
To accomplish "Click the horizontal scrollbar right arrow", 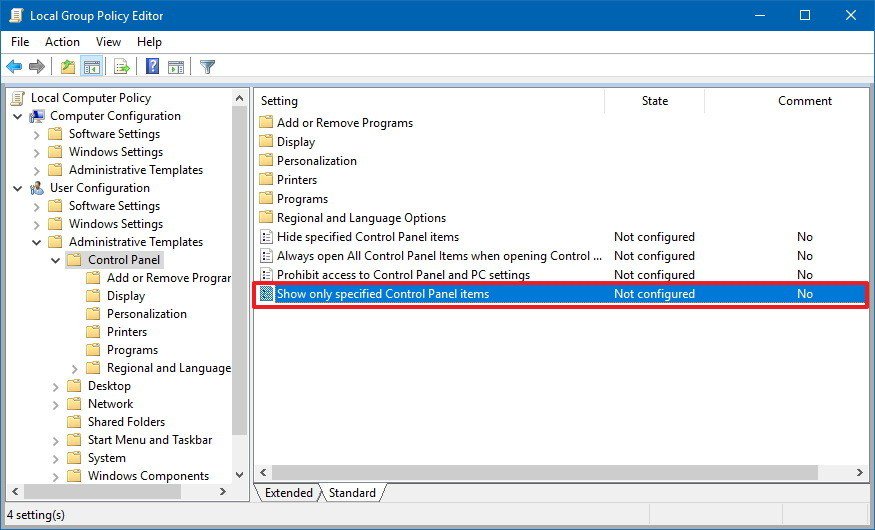I will pos(860,472).
